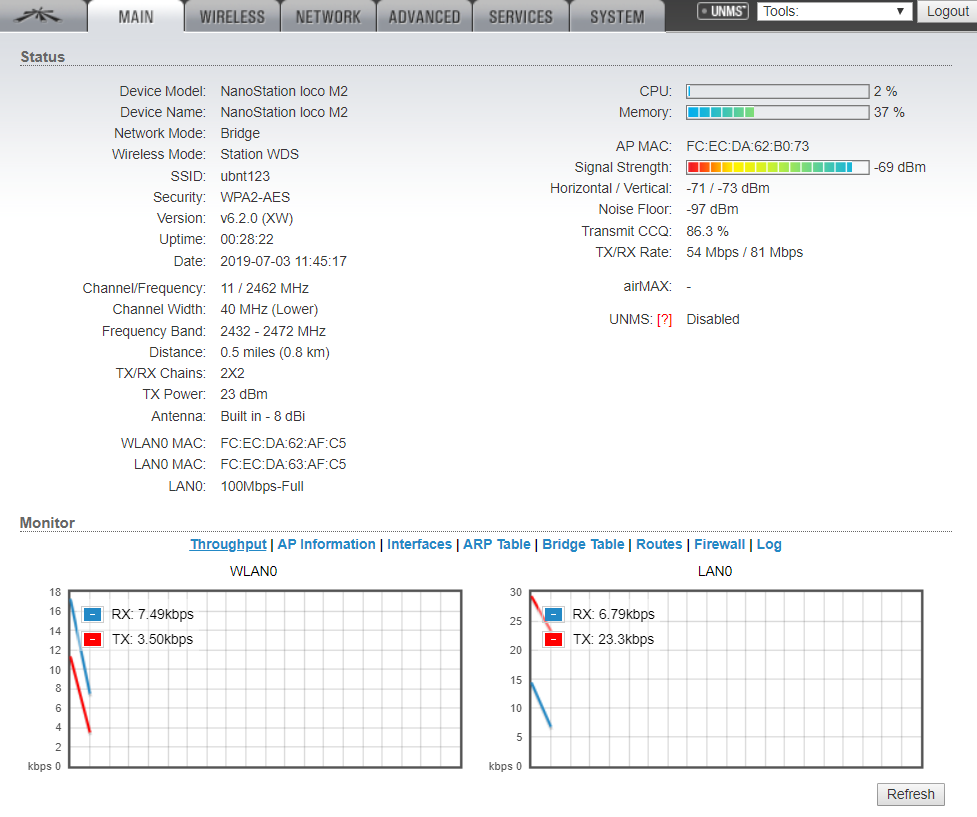
Task: Open the Firewall monitor link
Action: pyautogui.click(x=720, y=544)
